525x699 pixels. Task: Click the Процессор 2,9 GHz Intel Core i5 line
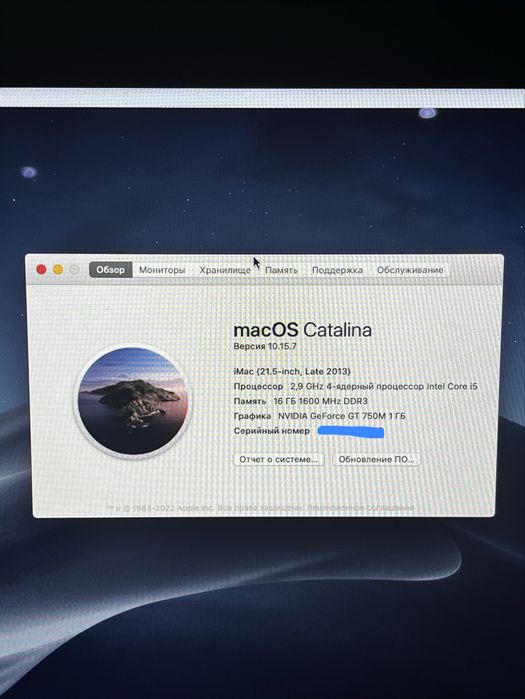[355, 387]
